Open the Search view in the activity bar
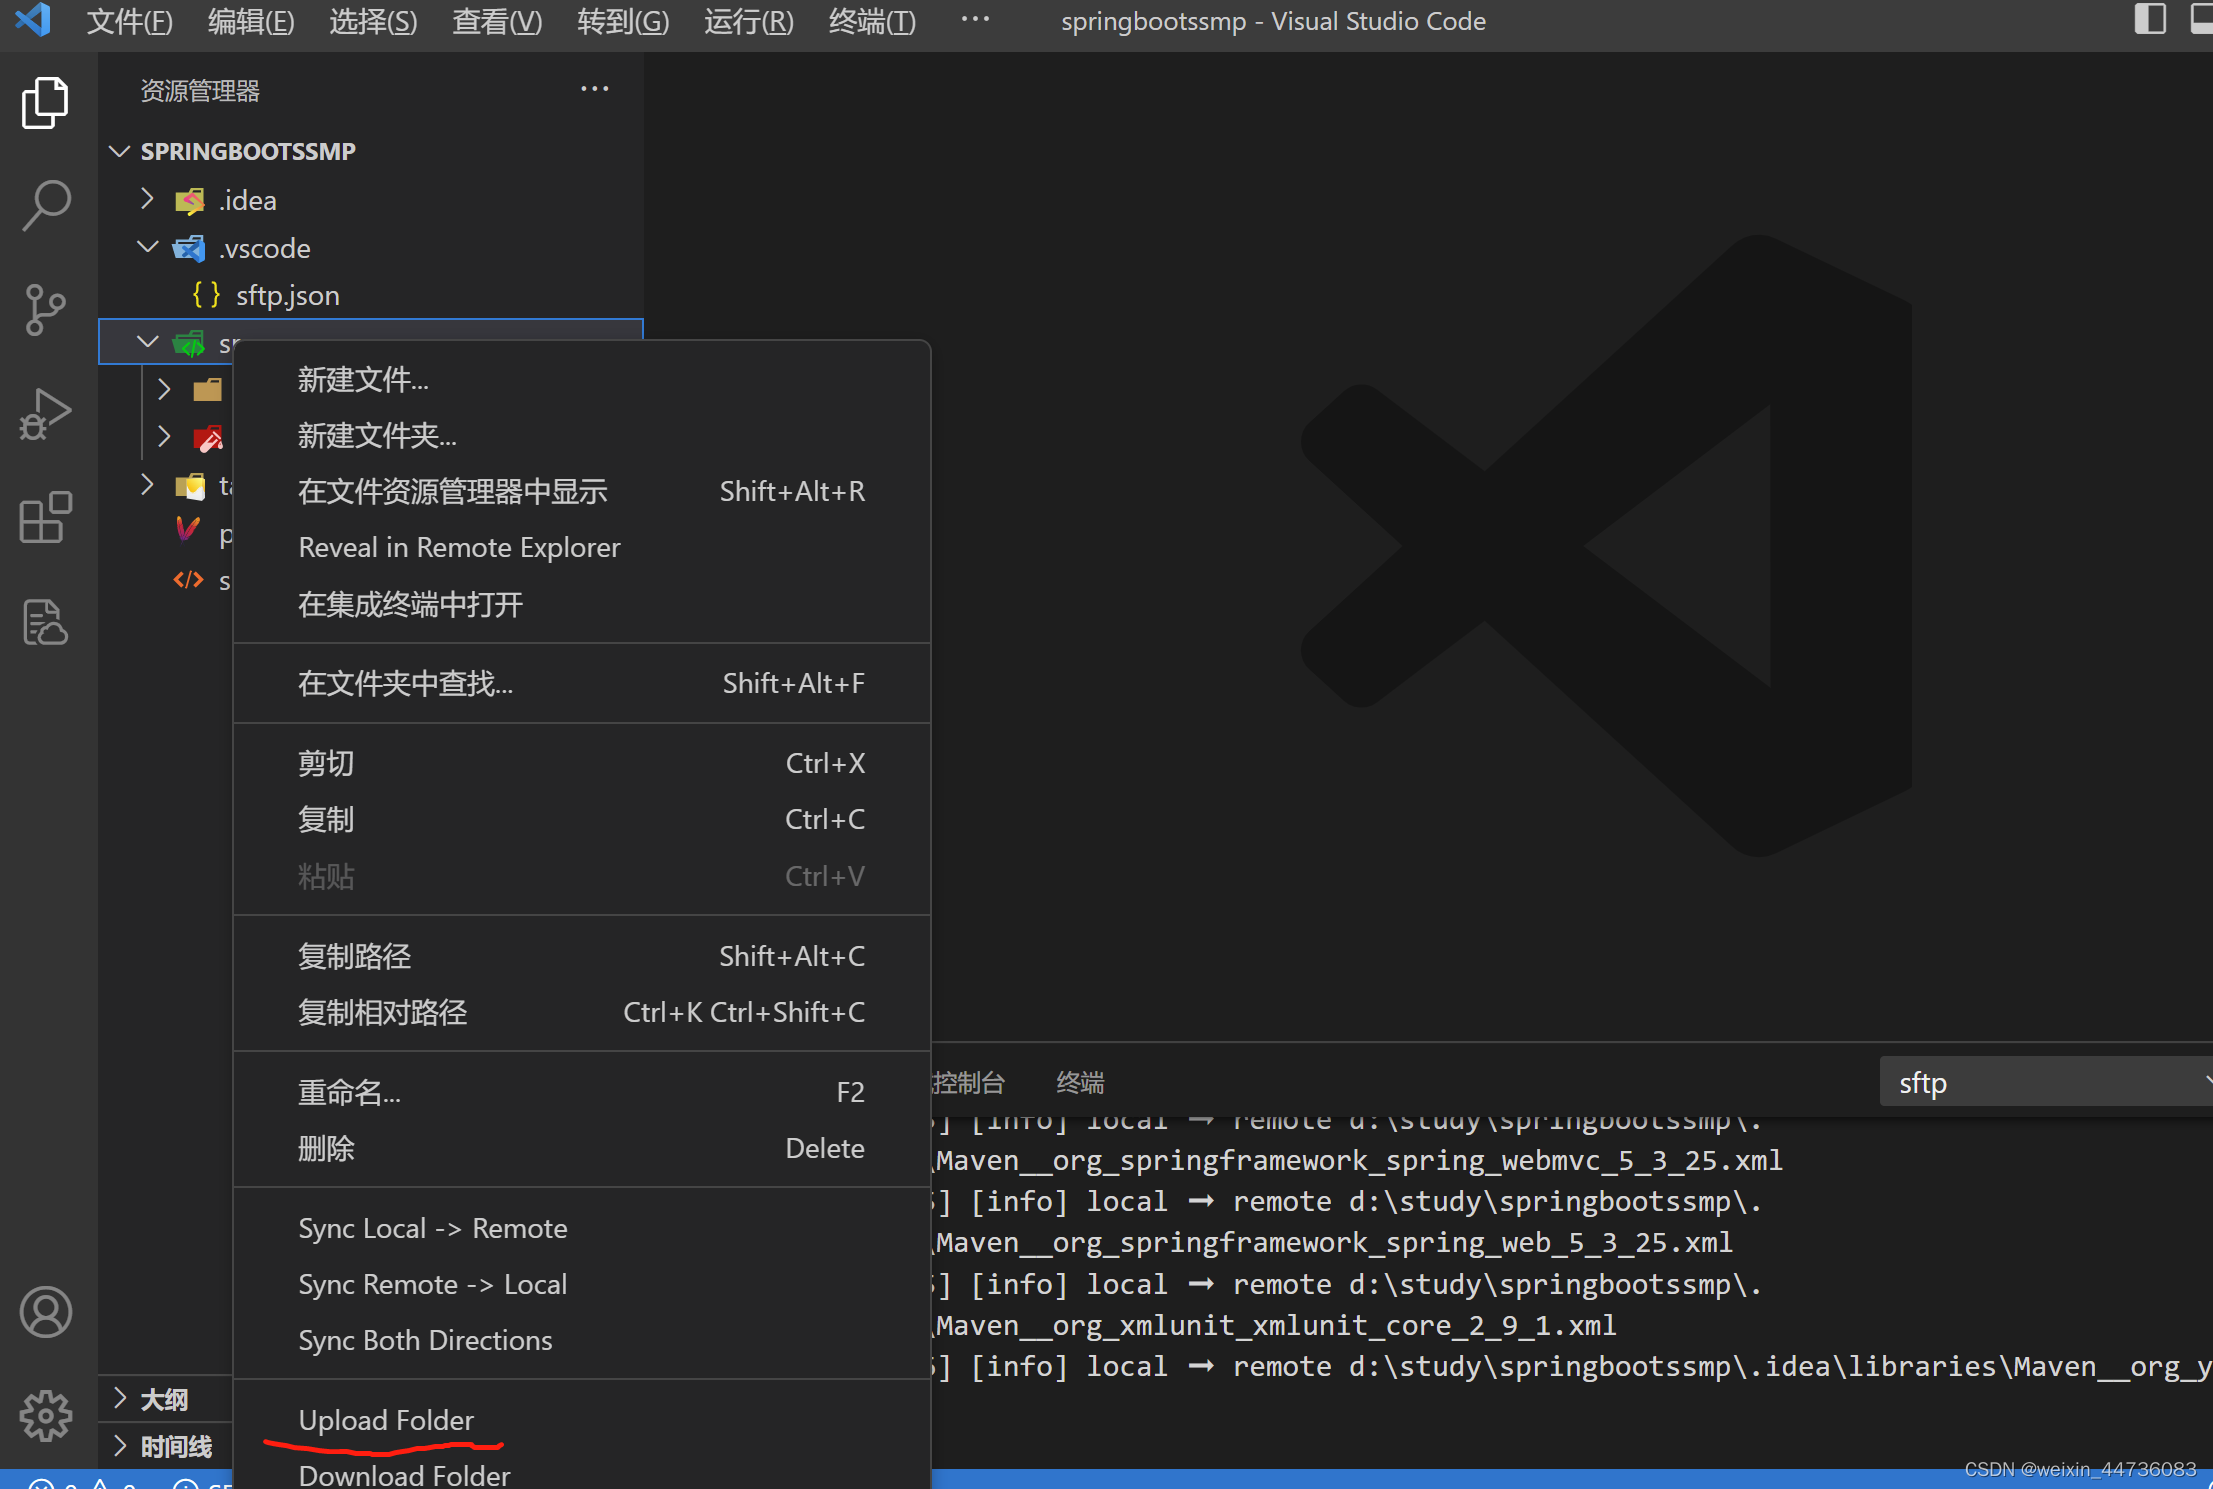The height and width of the screenshot is (1489, 2213). coord(45,205)
